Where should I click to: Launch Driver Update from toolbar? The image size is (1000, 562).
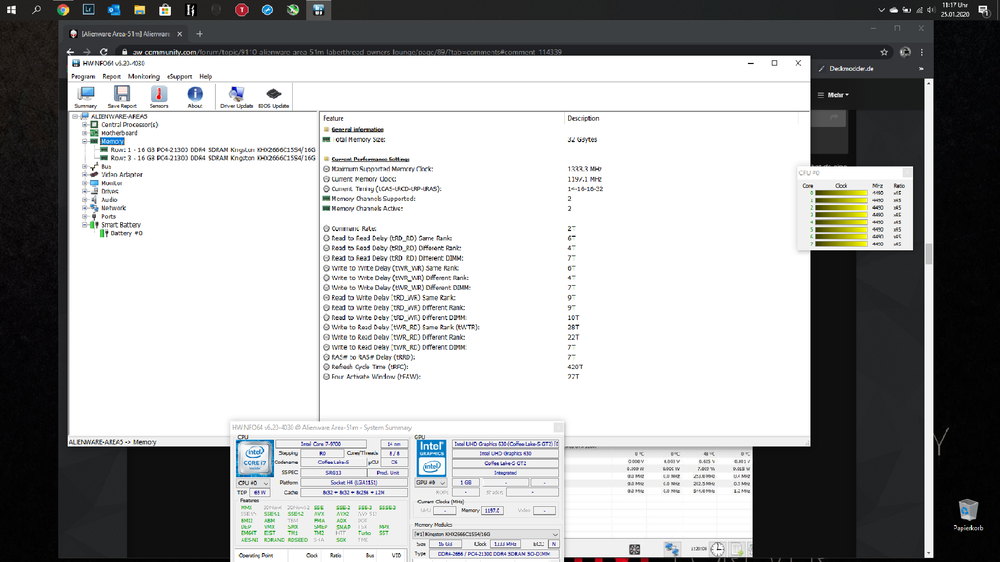tap(236, 96)
